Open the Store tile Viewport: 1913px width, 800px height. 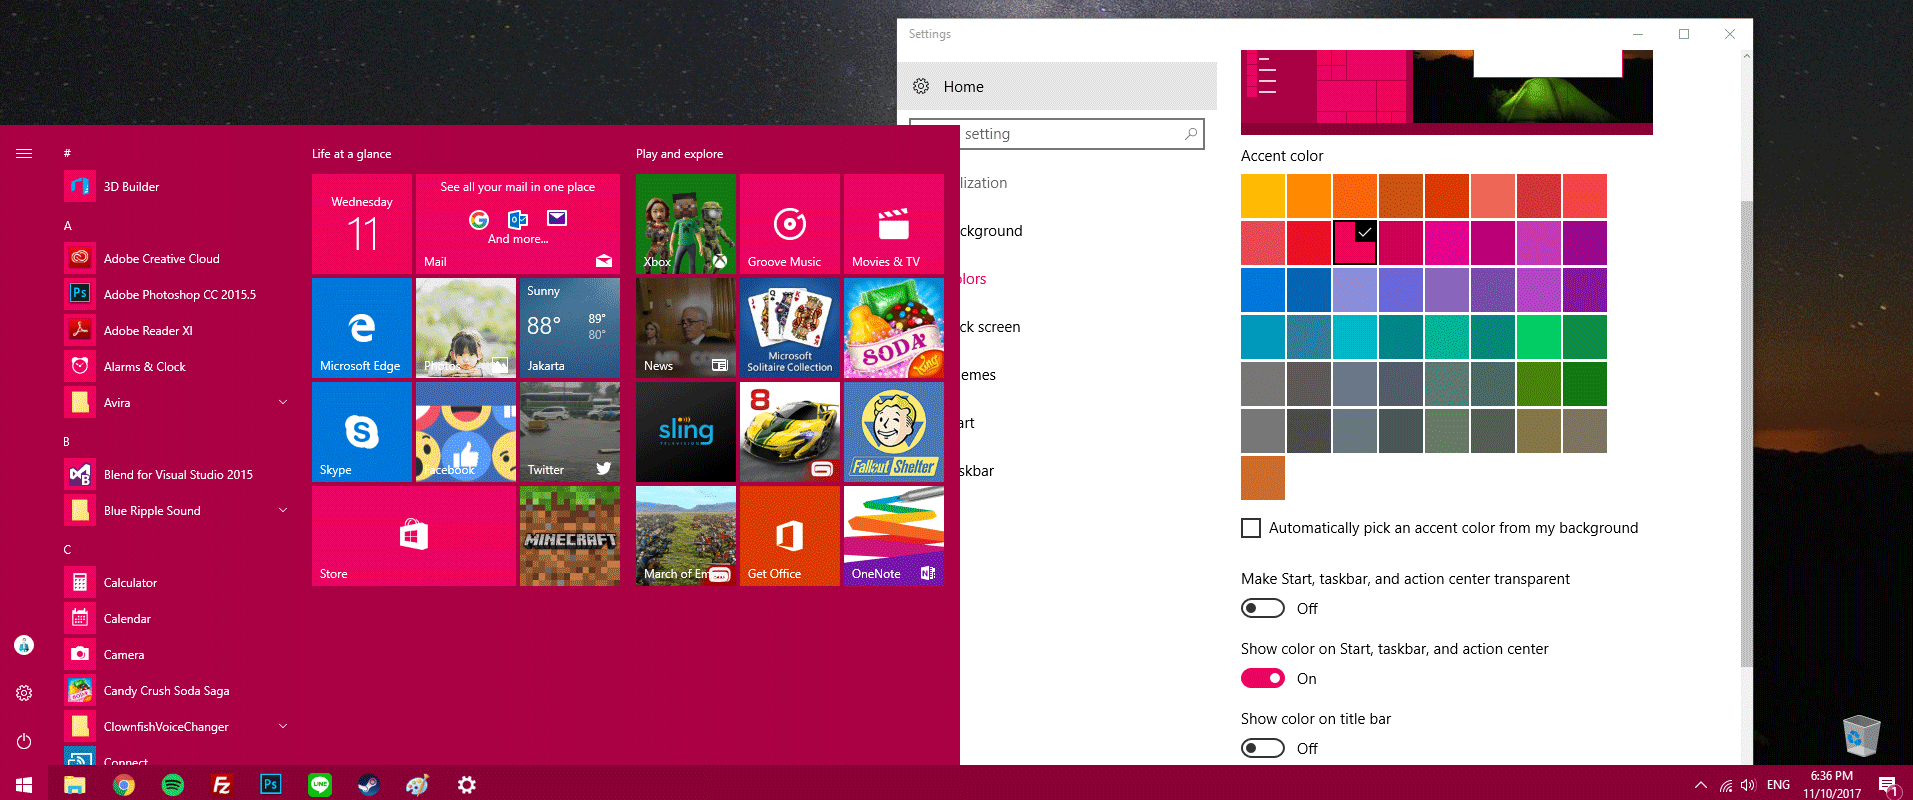click(x=414, y=536)
